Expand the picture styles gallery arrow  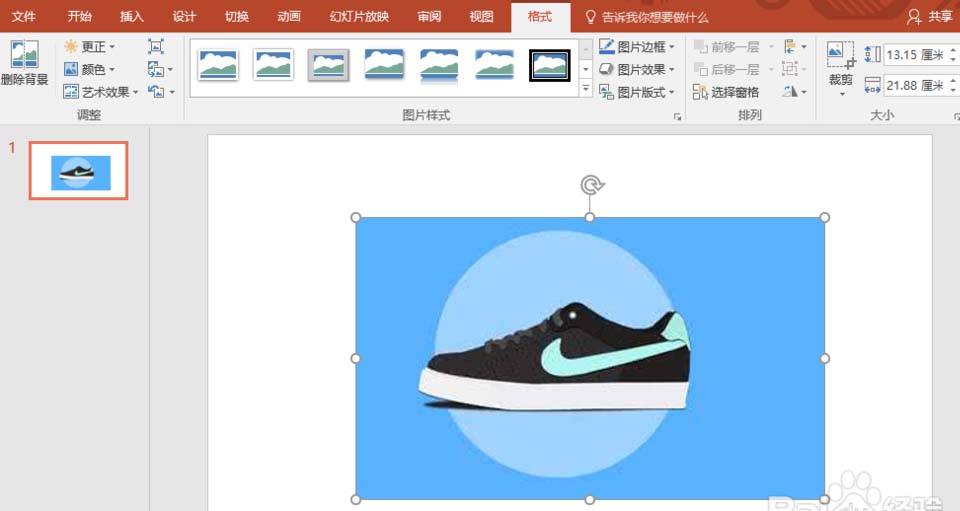coord(586,89)
